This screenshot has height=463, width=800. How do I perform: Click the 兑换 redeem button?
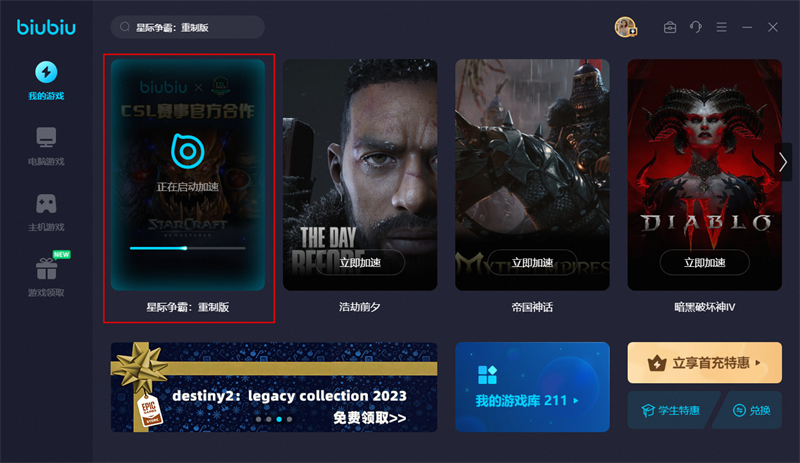752,410
